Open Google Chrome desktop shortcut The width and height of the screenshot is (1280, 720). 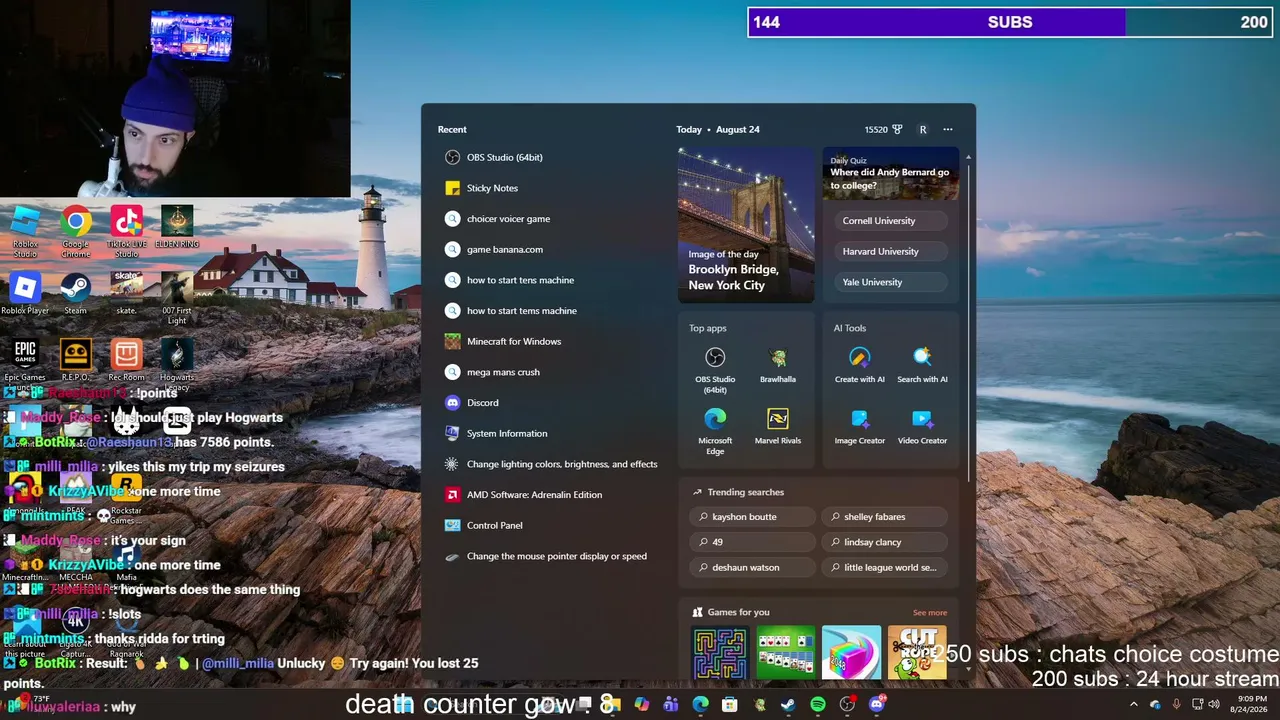[76, 231]
